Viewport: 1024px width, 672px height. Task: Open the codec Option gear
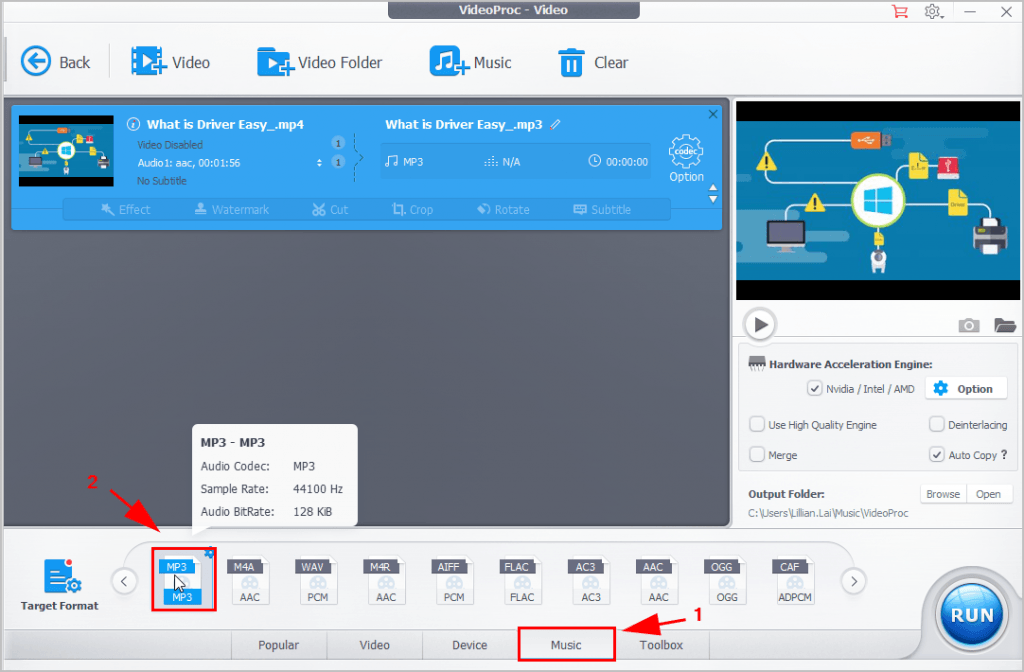coord(686,159)
